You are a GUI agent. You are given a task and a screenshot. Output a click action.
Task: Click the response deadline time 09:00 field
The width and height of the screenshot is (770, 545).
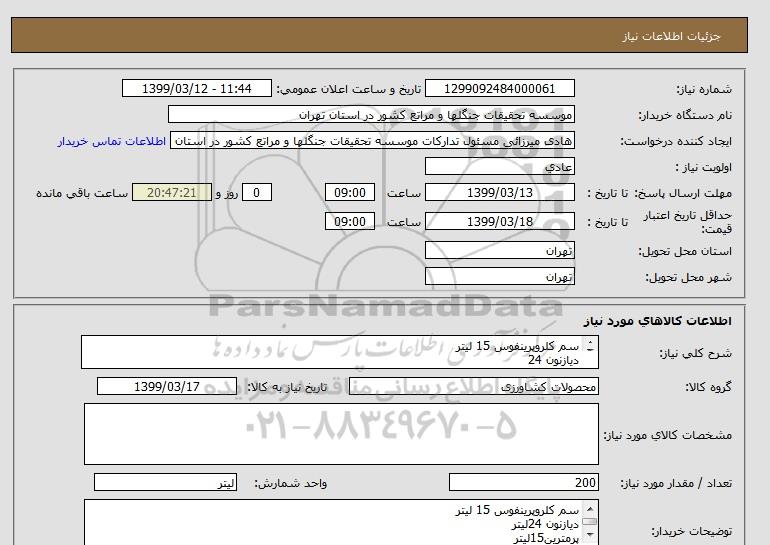350,192
